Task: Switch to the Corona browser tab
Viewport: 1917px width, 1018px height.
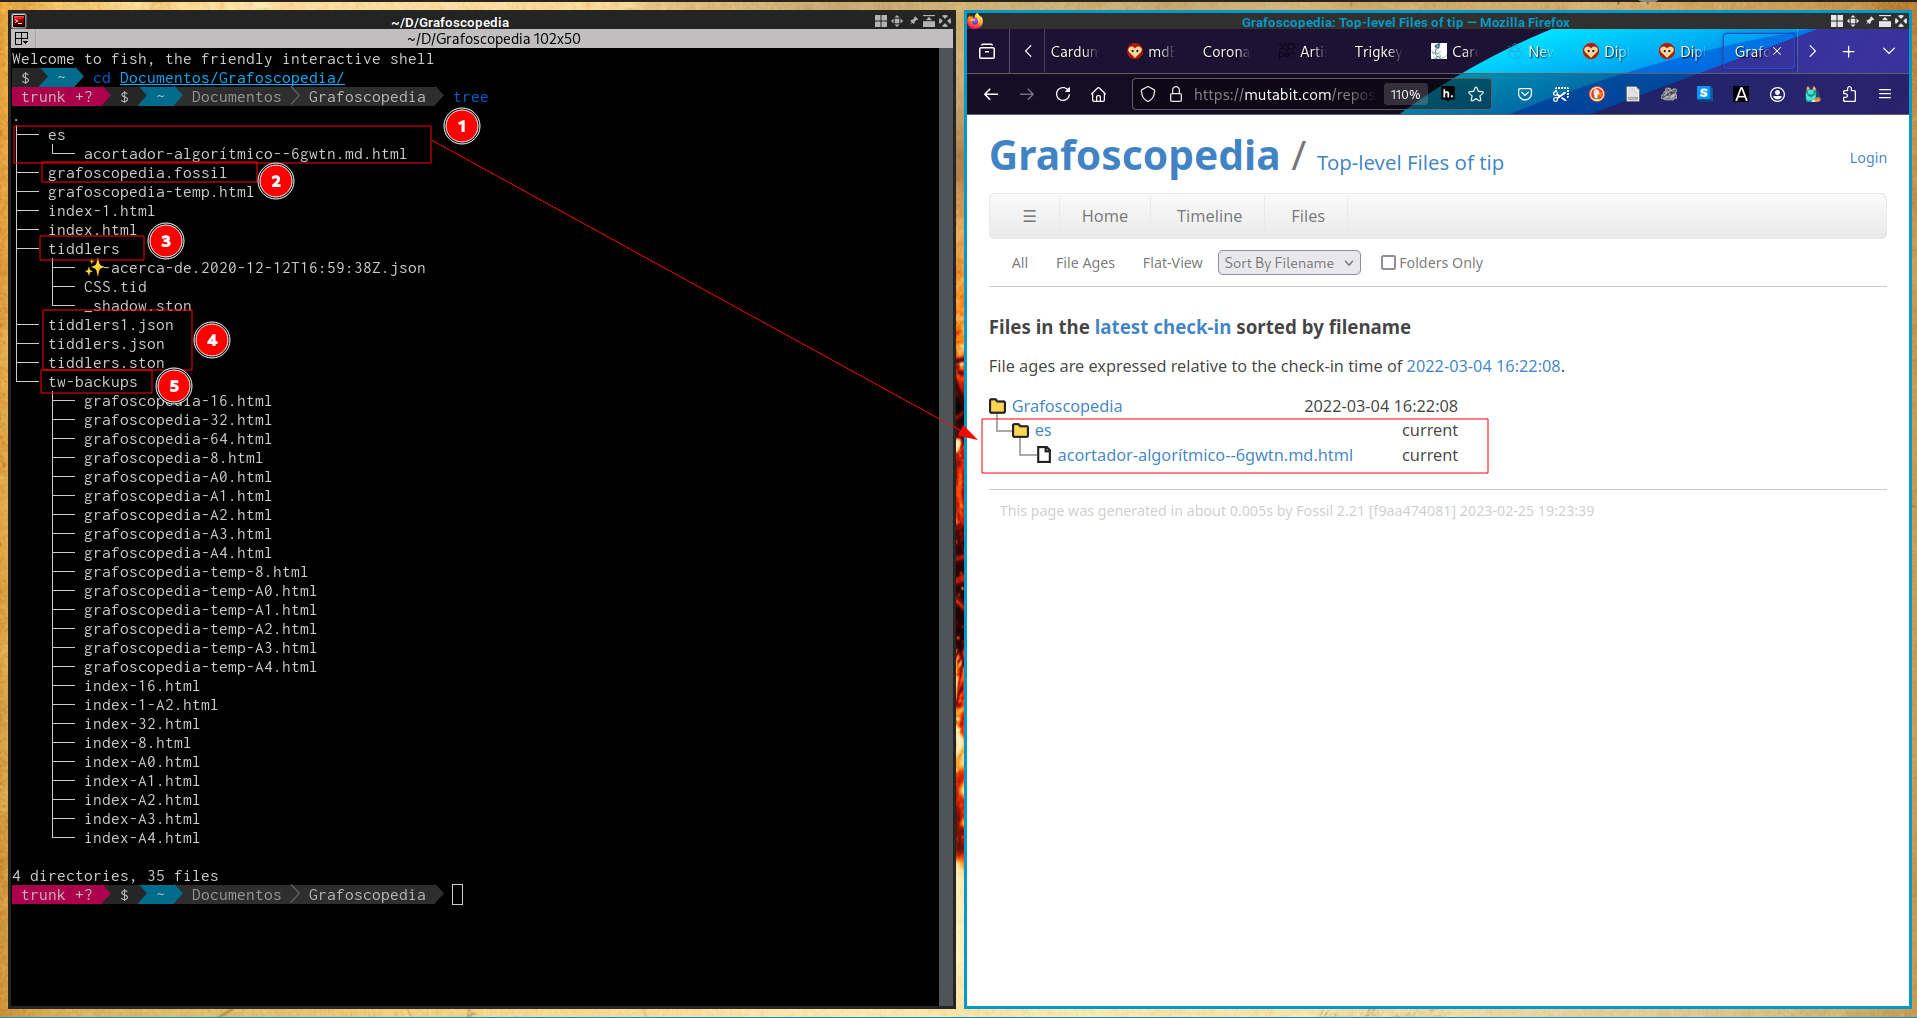Action: coord(1226,52)
